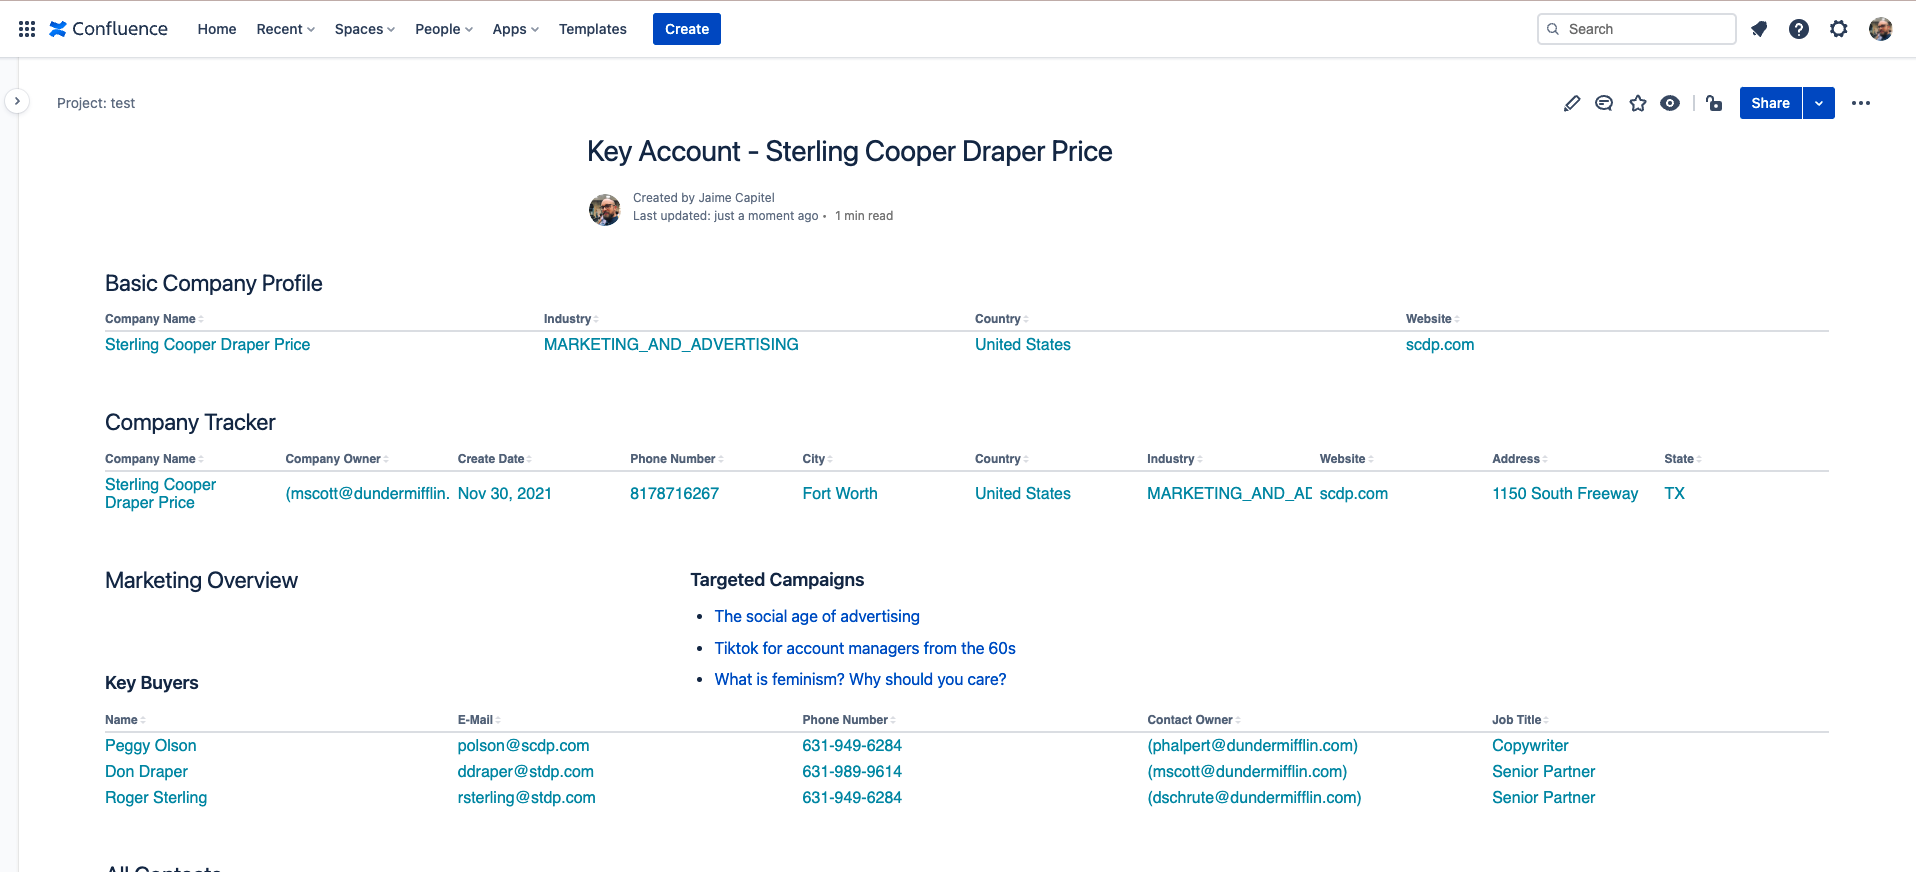Click MARKETING_AND_ADVERTISING in Basic Company Profile
The height and width of the screenshot is (872, 1916).
pyautogui.click(x=671, y=344)
